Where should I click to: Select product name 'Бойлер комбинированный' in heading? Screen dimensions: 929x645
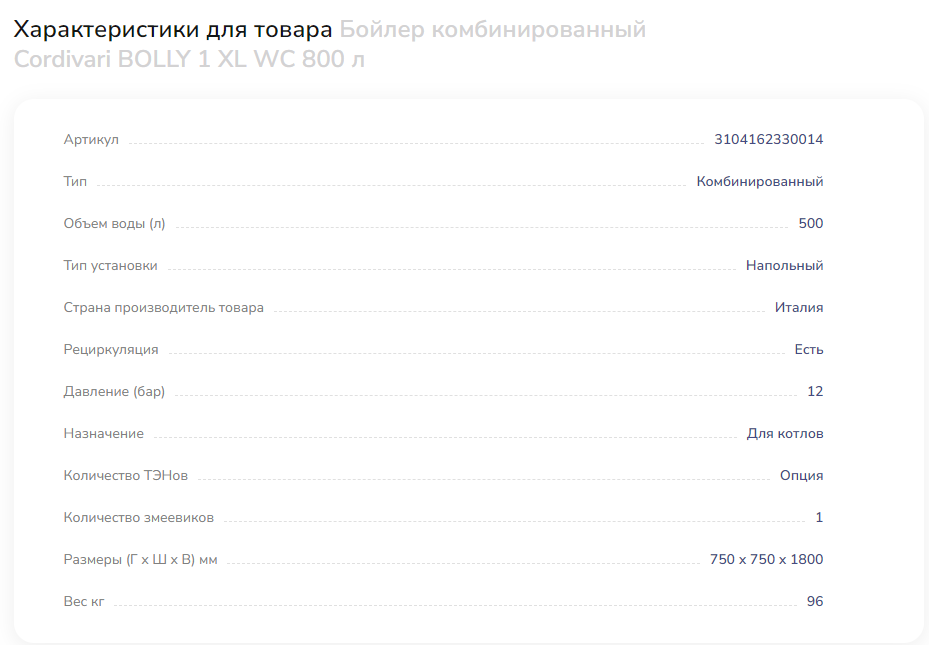492,30
